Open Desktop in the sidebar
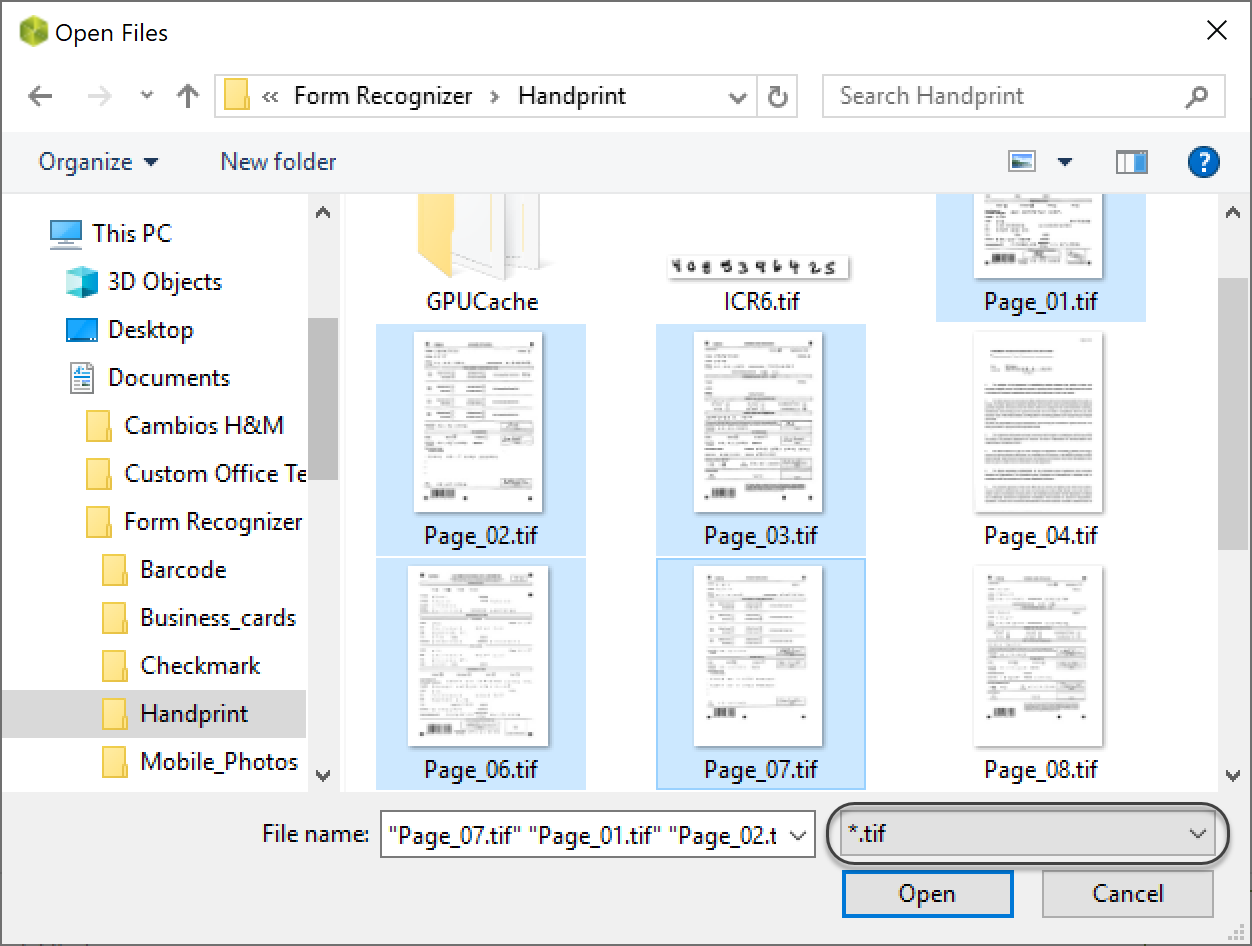Screen dimensions: 1252x946 click(150, 330)
